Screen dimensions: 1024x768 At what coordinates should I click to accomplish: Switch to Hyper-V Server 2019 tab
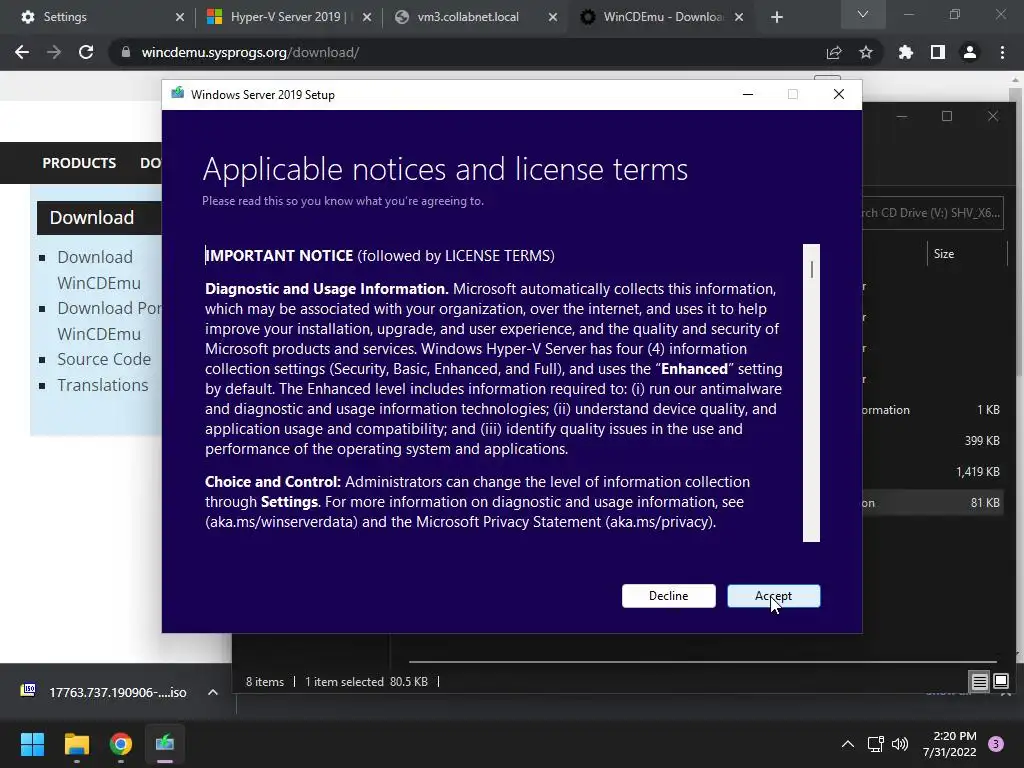[x=285, y=17]
